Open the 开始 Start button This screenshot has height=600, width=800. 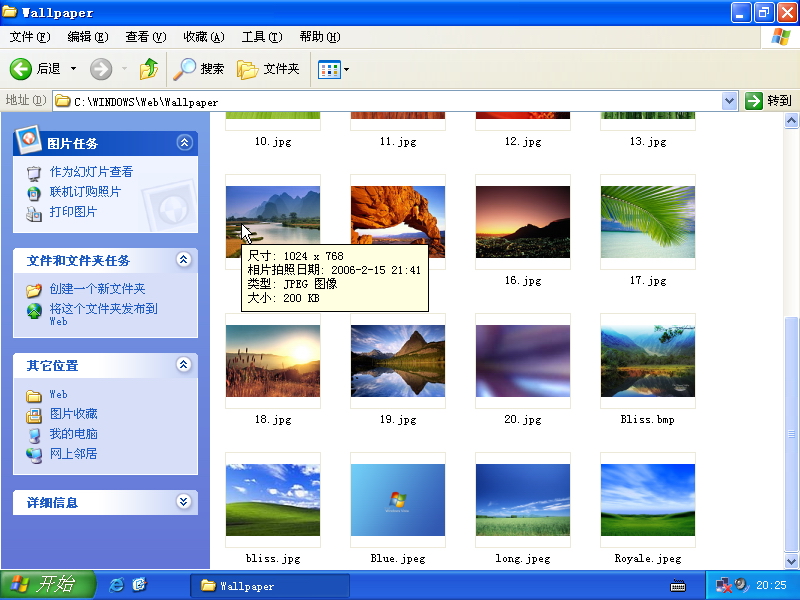coord(47,585)
